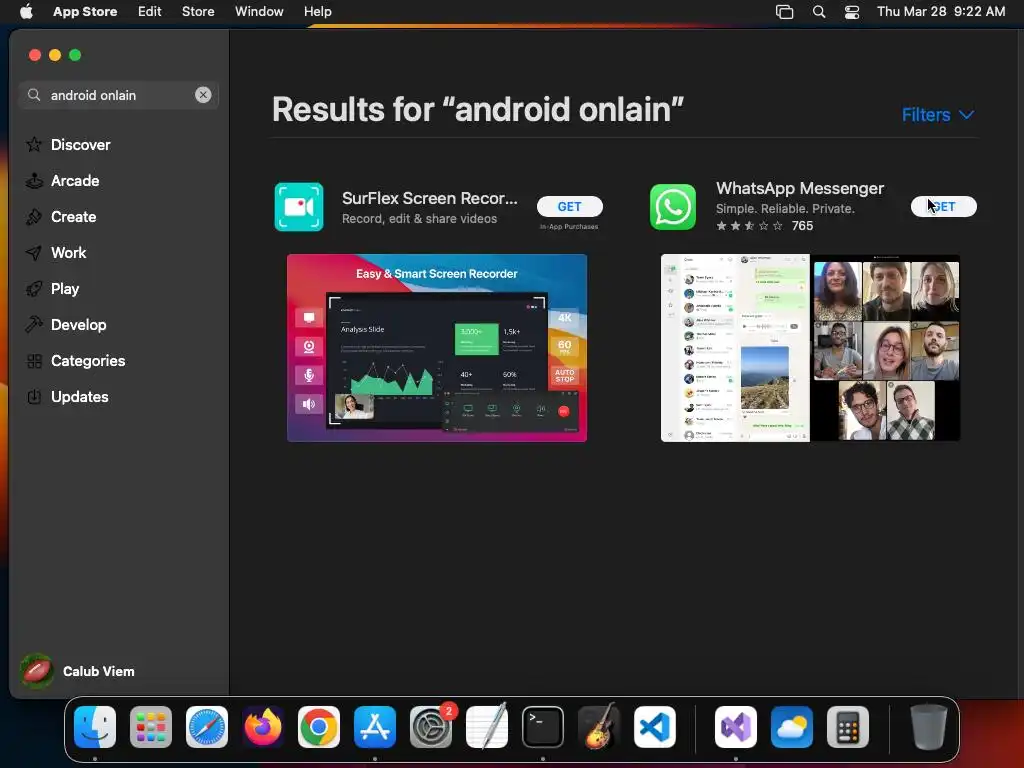The width and height of the screenshot is (1024, 768).
Task: Click the Stage Manager icon in menu bar
Action: (784, 12)
